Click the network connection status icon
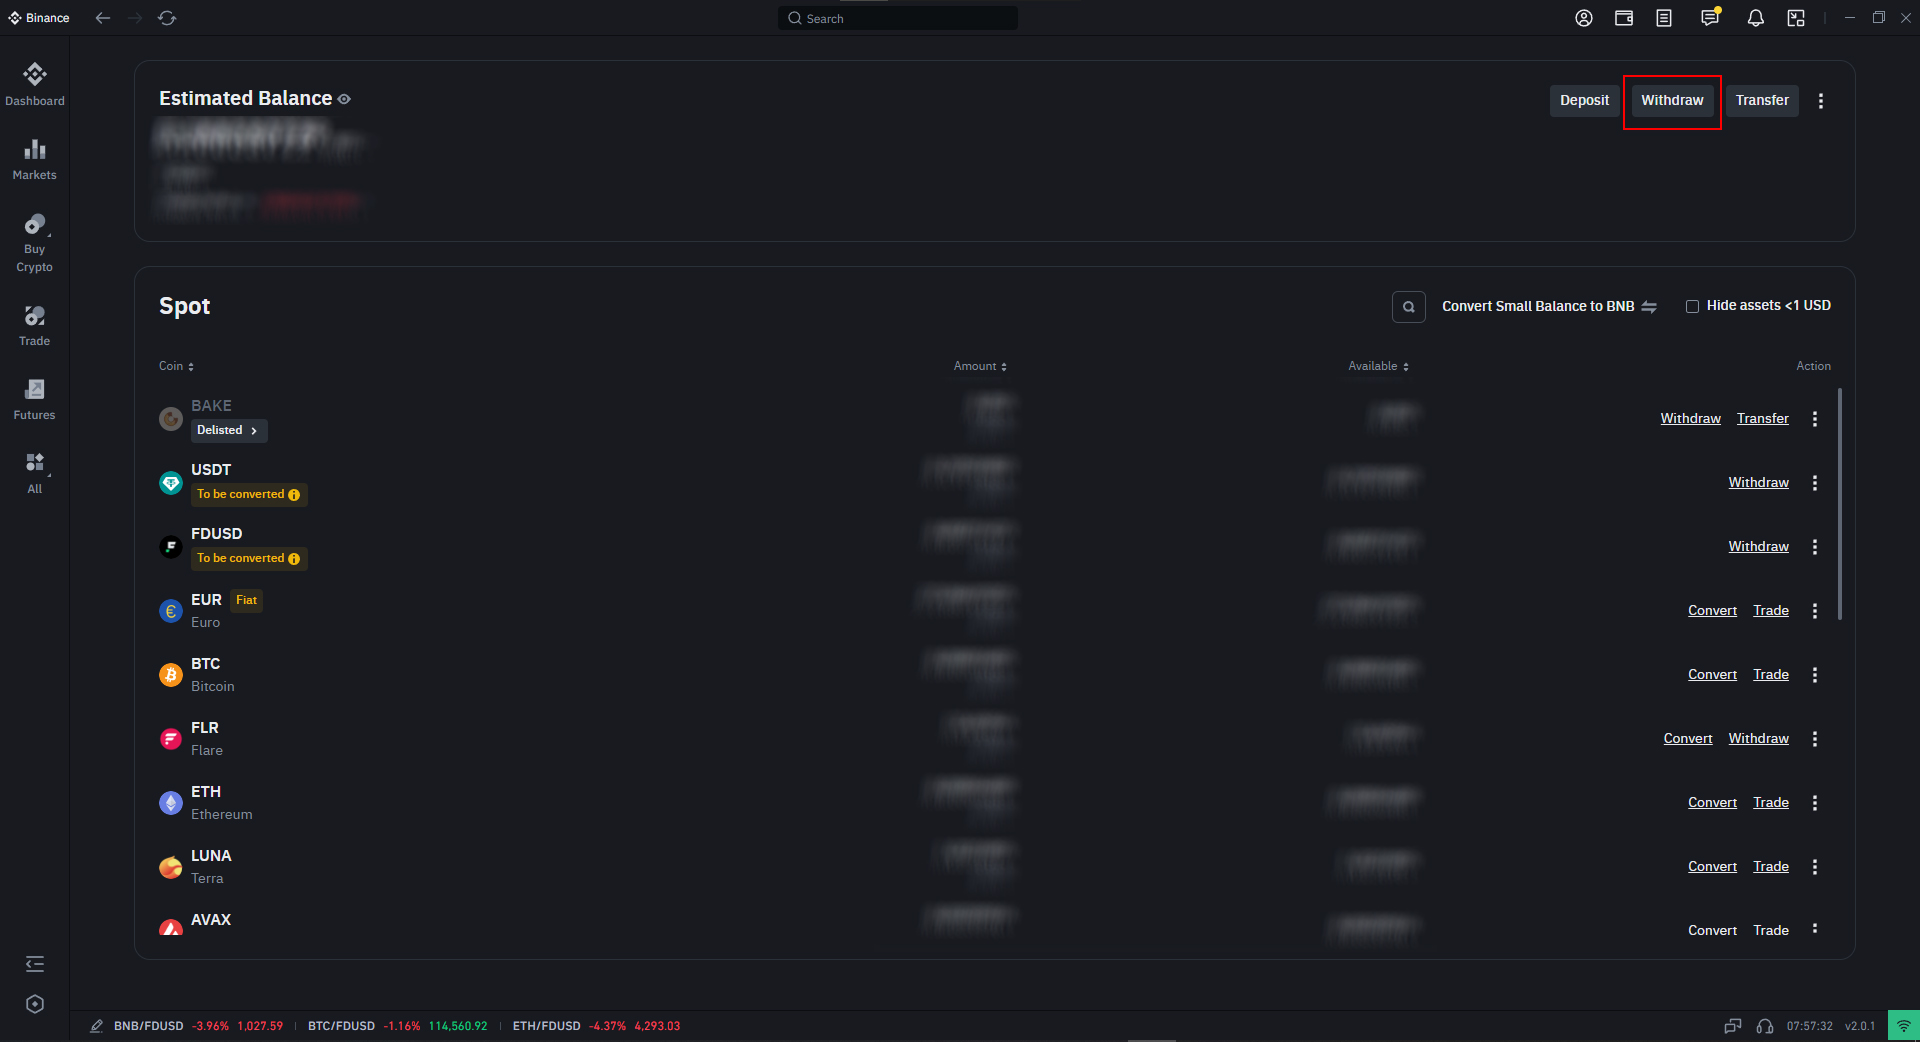Screen dimensions: 1920x1042 [x=1904, y=1026]
